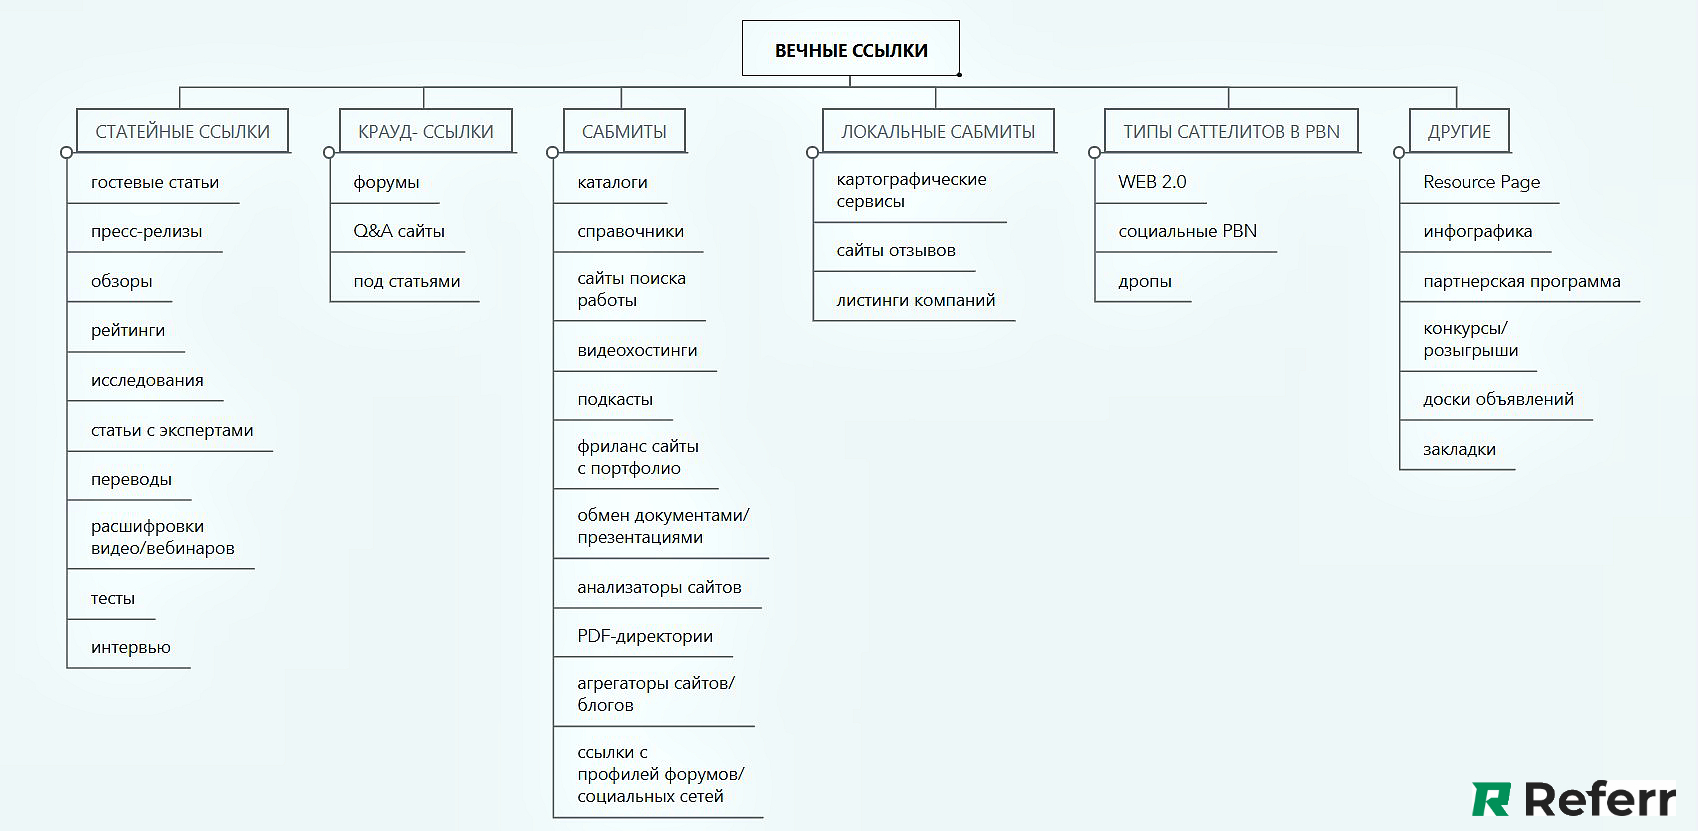The height and width of the screenshot is (831, 1698).
Task: Select the картографические сервисы node
Action: (911, 190)
